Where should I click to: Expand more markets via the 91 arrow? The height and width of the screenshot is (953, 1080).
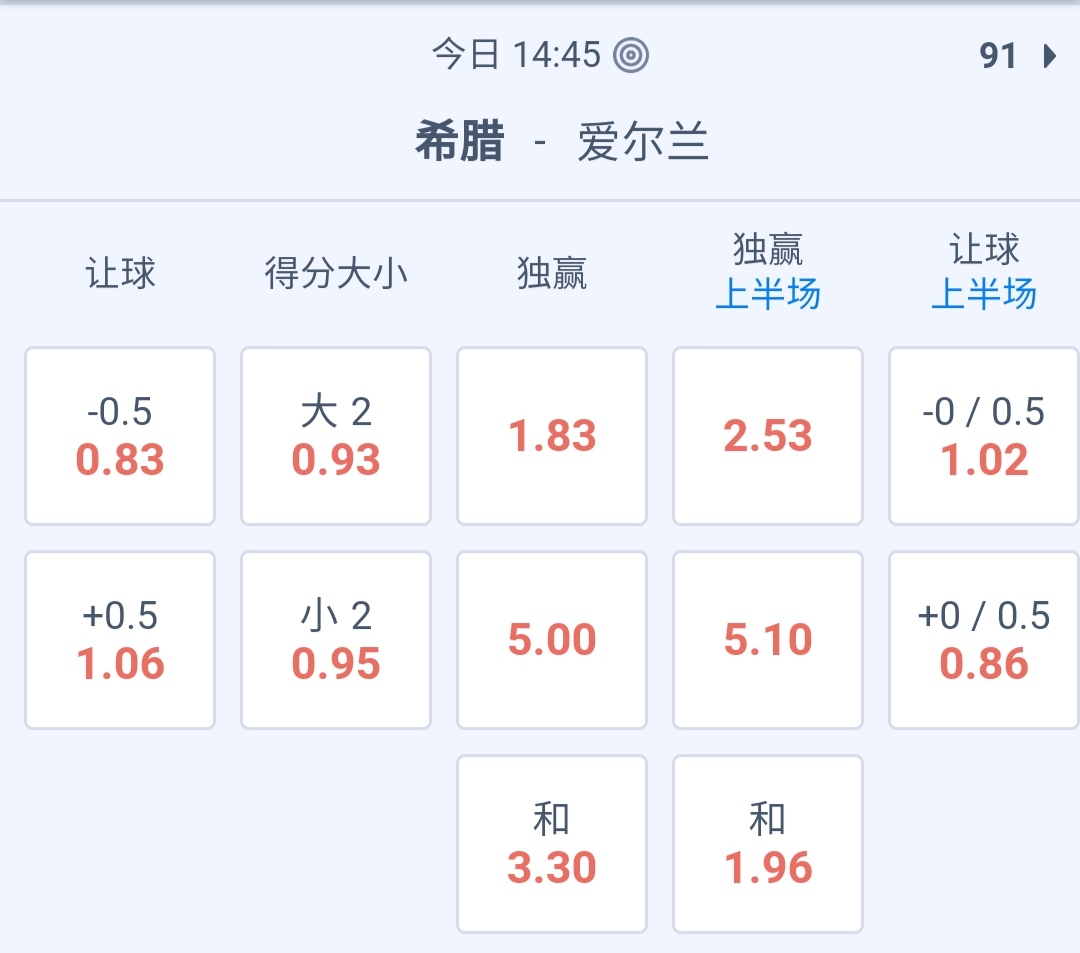tap(1018, 56)
